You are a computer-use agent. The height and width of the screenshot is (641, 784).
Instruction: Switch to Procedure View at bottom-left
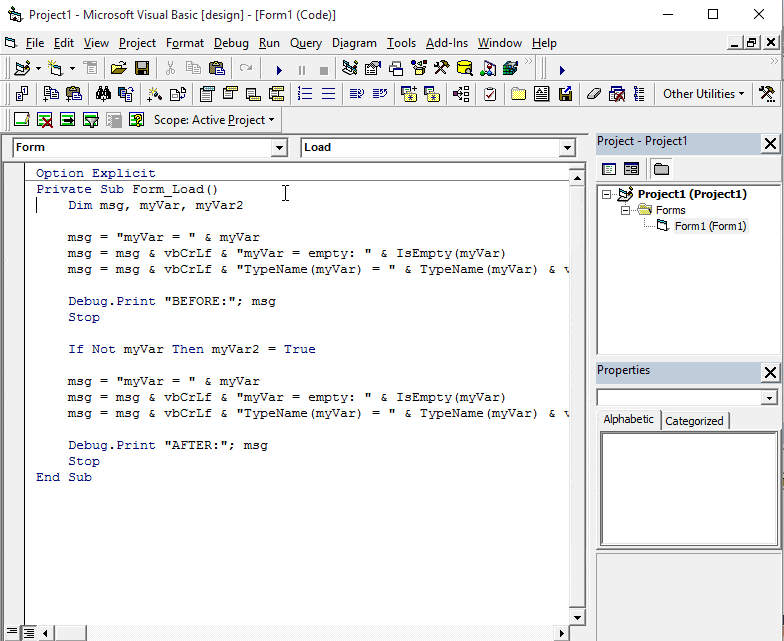point(13,632)
